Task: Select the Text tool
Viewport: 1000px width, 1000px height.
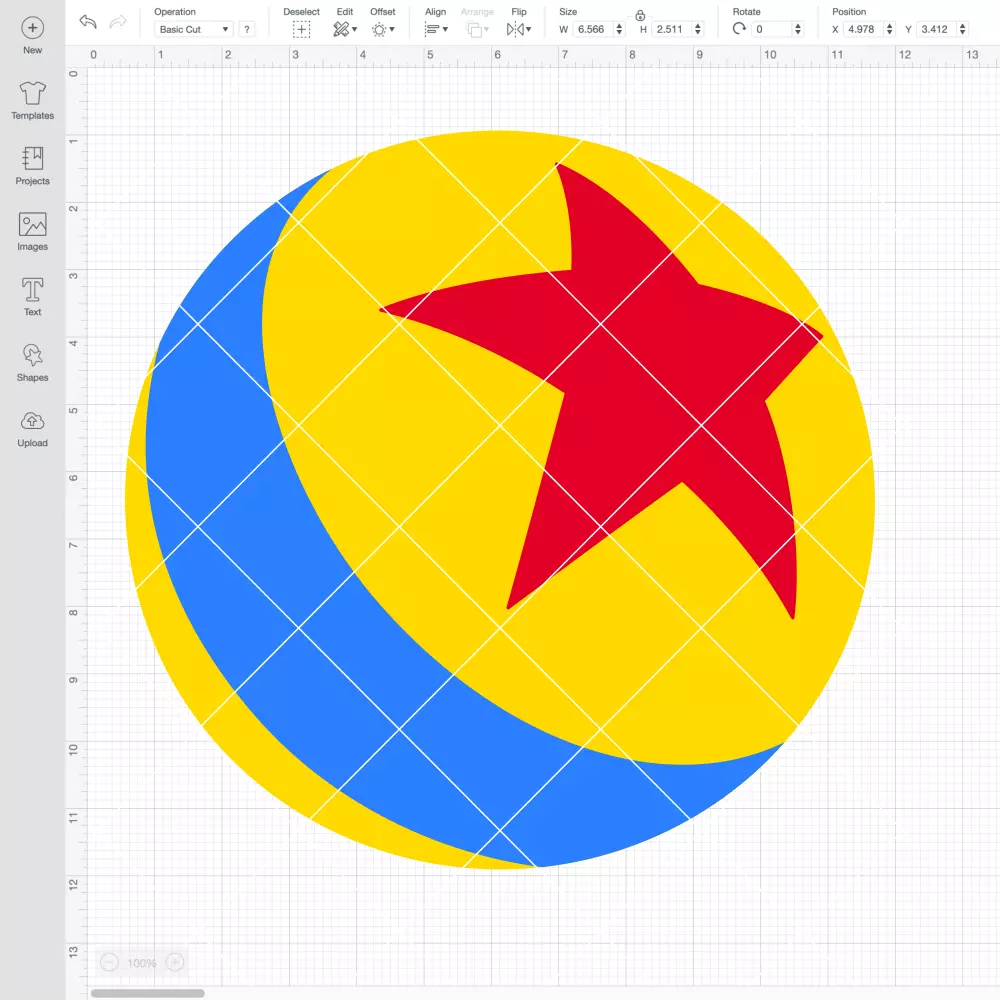Action: (33, 290)
